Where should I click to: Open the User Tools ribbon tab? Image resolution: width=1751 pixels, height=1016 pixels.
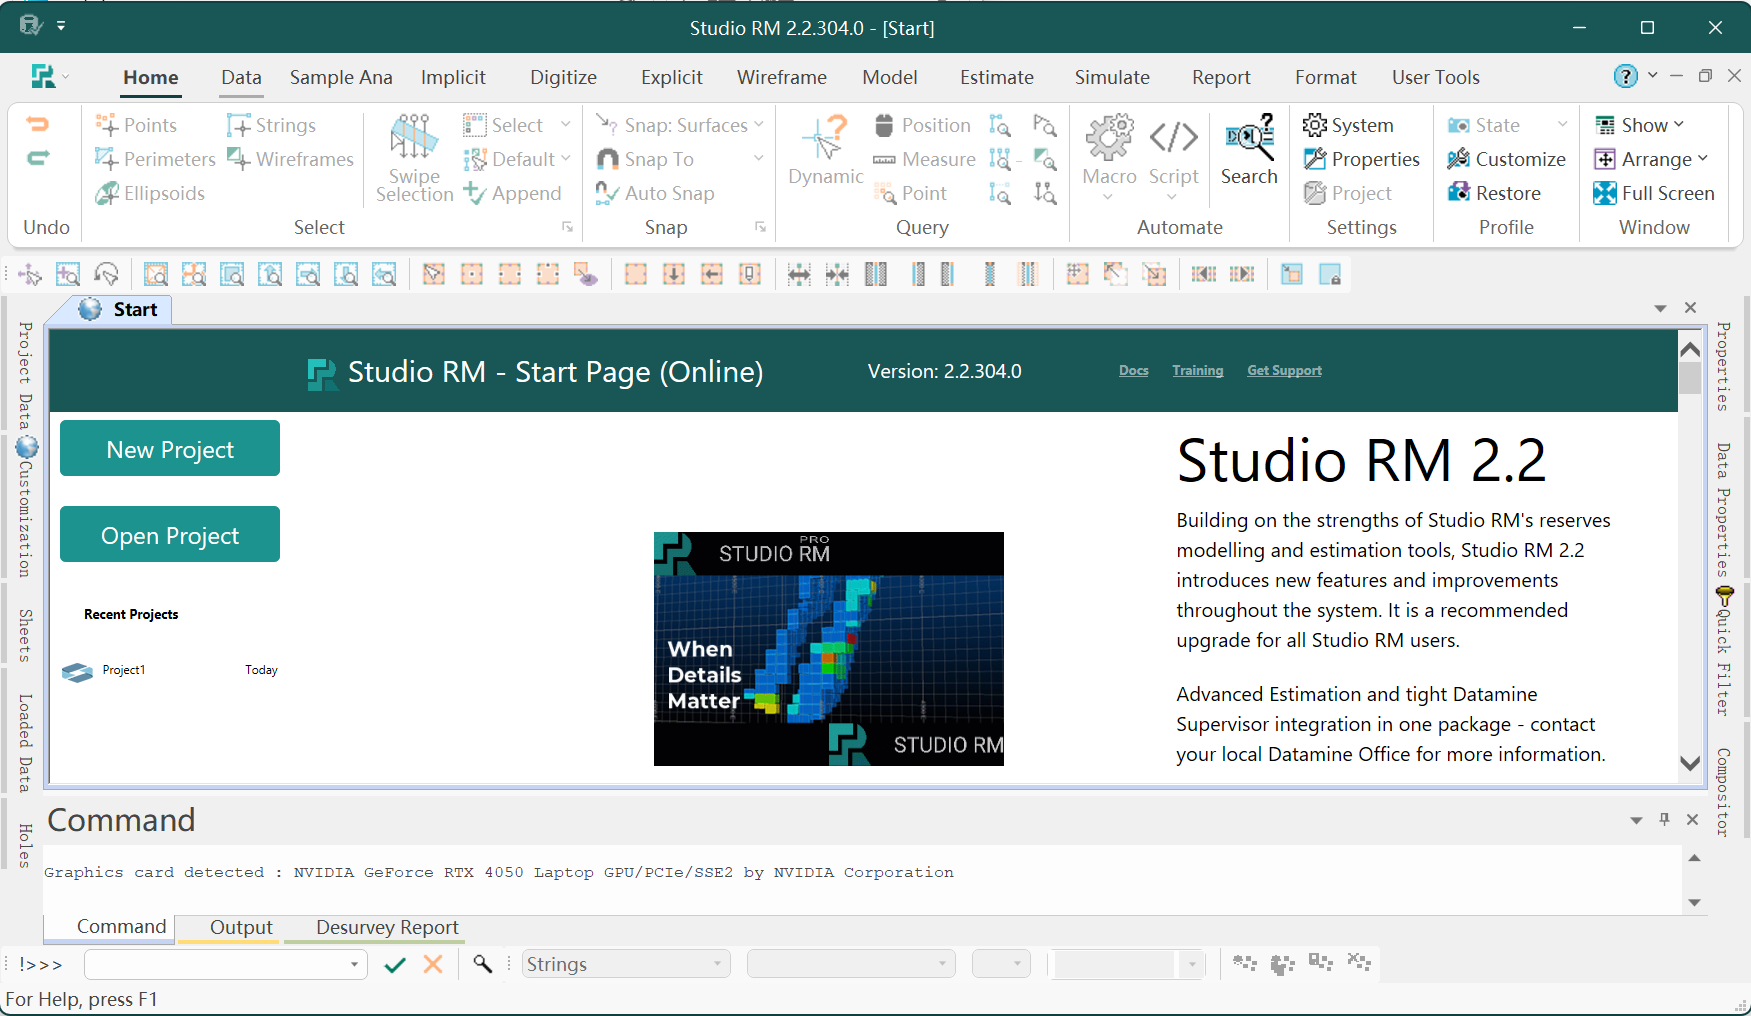click(x=1436, y=77)
